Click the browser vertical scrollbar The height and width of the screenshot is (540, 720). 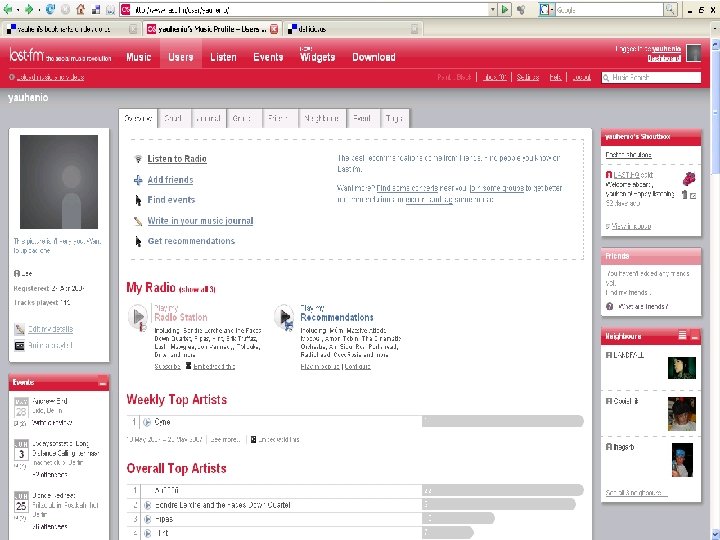pos(715,289)
